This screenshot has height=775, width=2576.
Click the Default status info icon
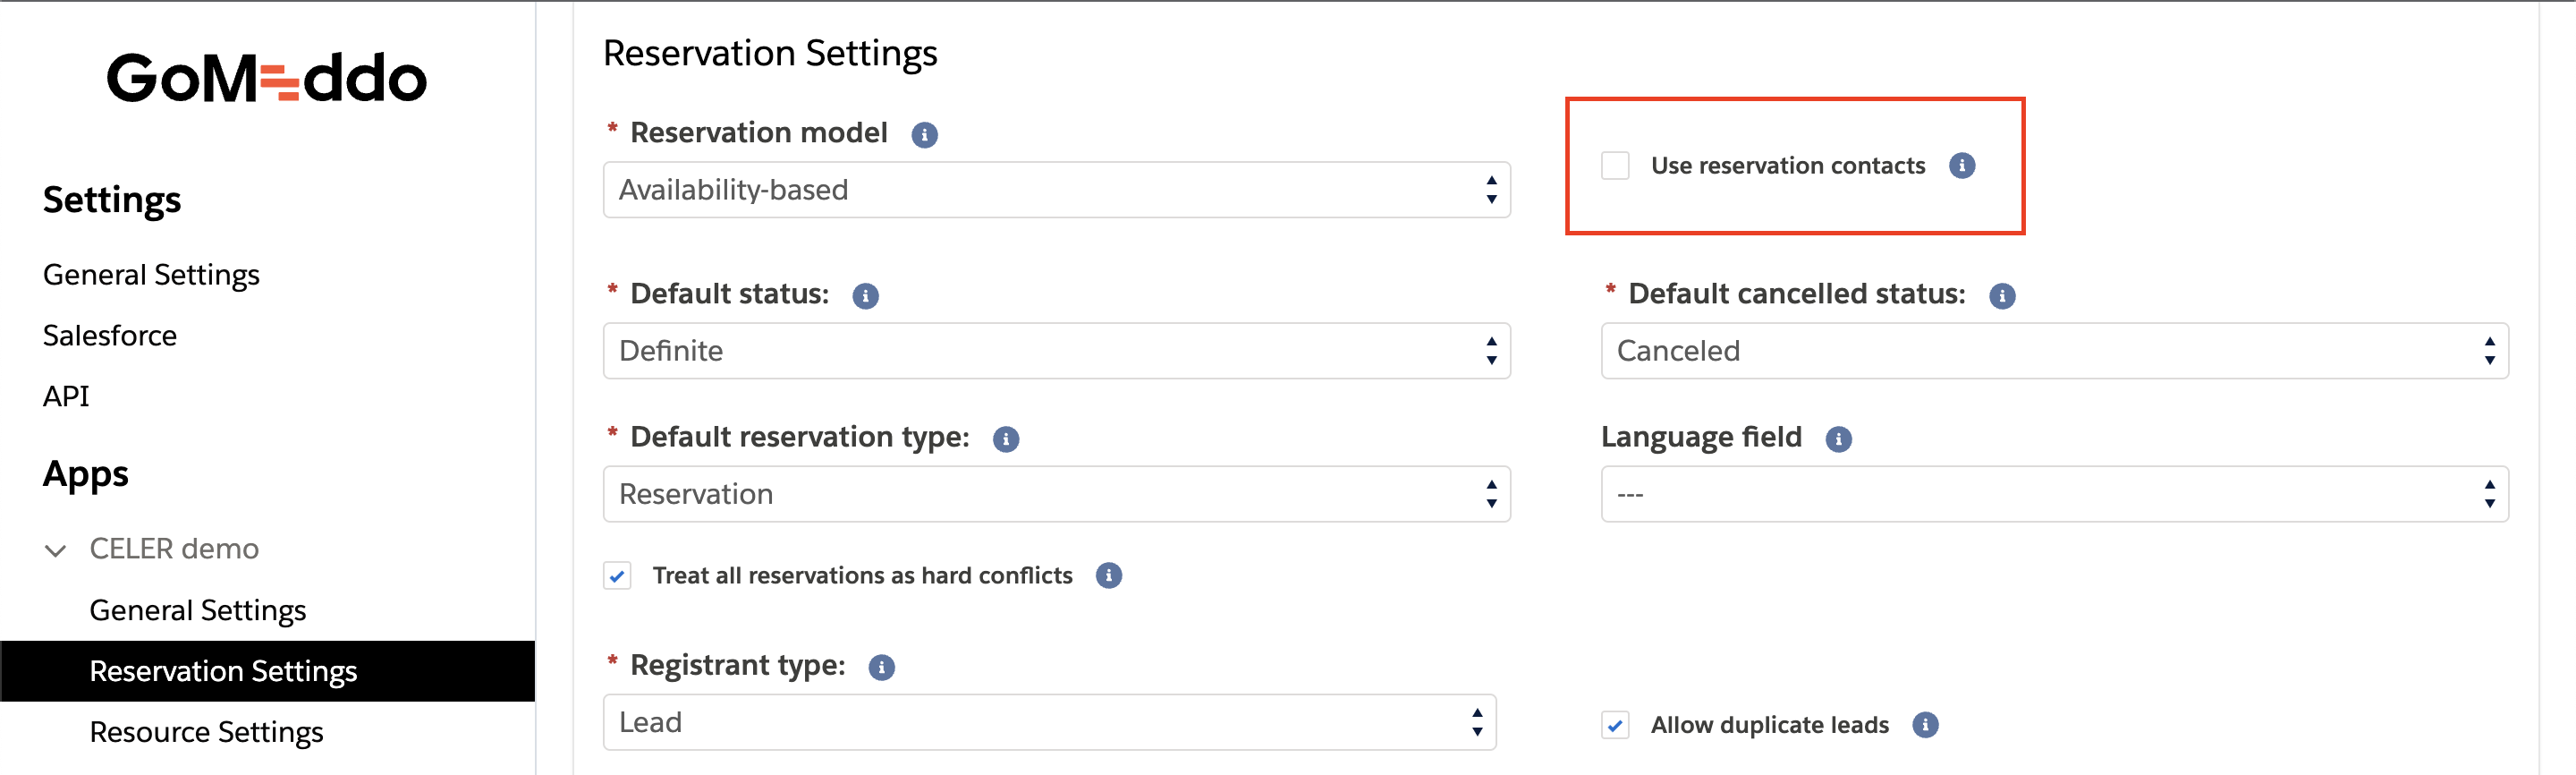point(866,295)
